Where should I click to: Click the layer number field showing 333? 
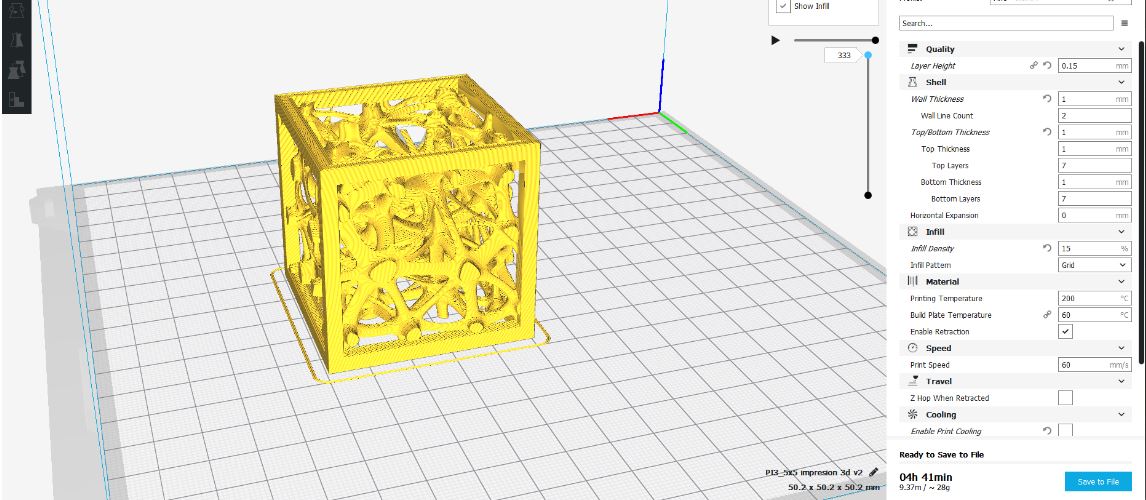pos(843,55)
